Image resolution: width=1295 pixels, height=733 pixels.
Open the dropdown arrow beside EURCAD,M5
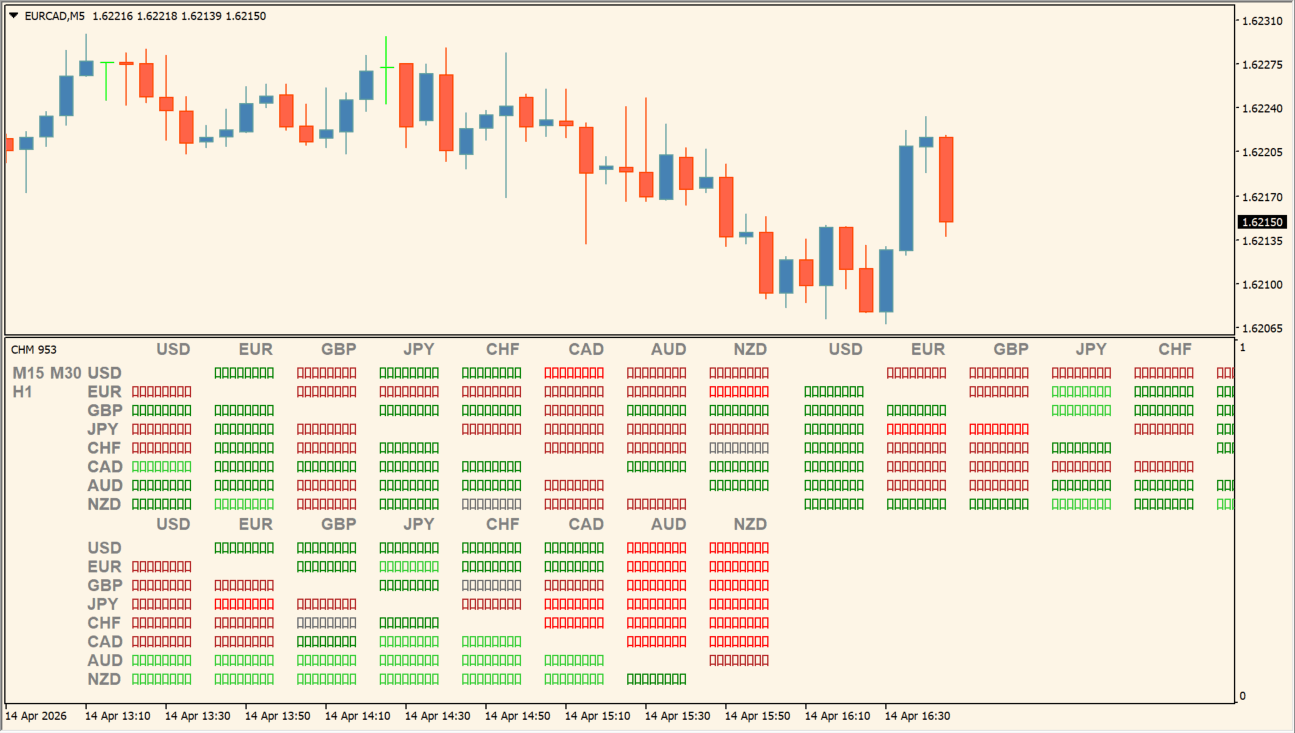pos(14,16)
